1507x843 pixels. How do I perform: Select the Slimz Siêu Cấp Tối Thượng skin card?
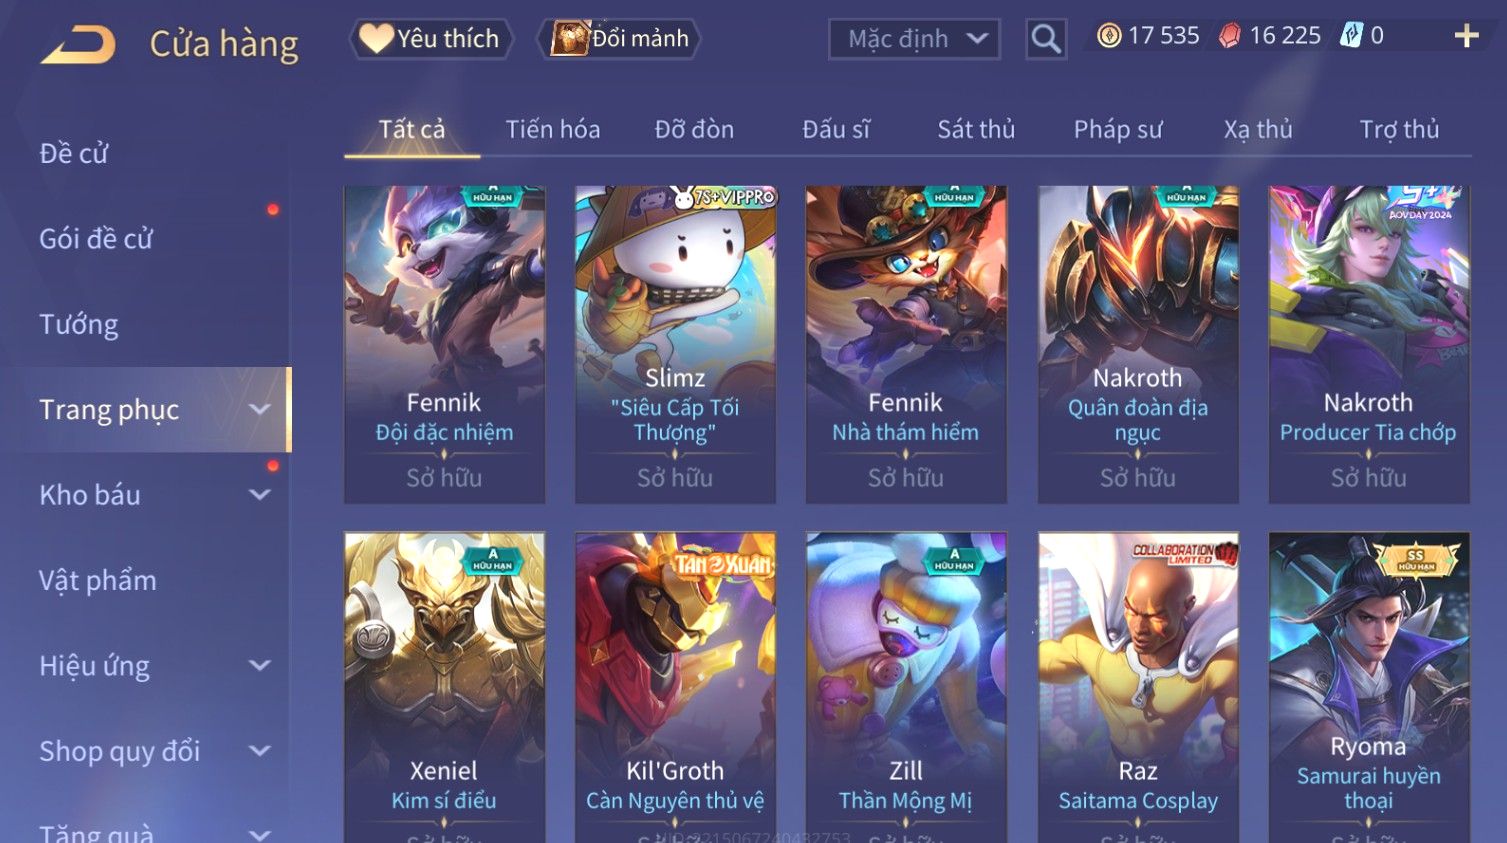tap(675, 344)
